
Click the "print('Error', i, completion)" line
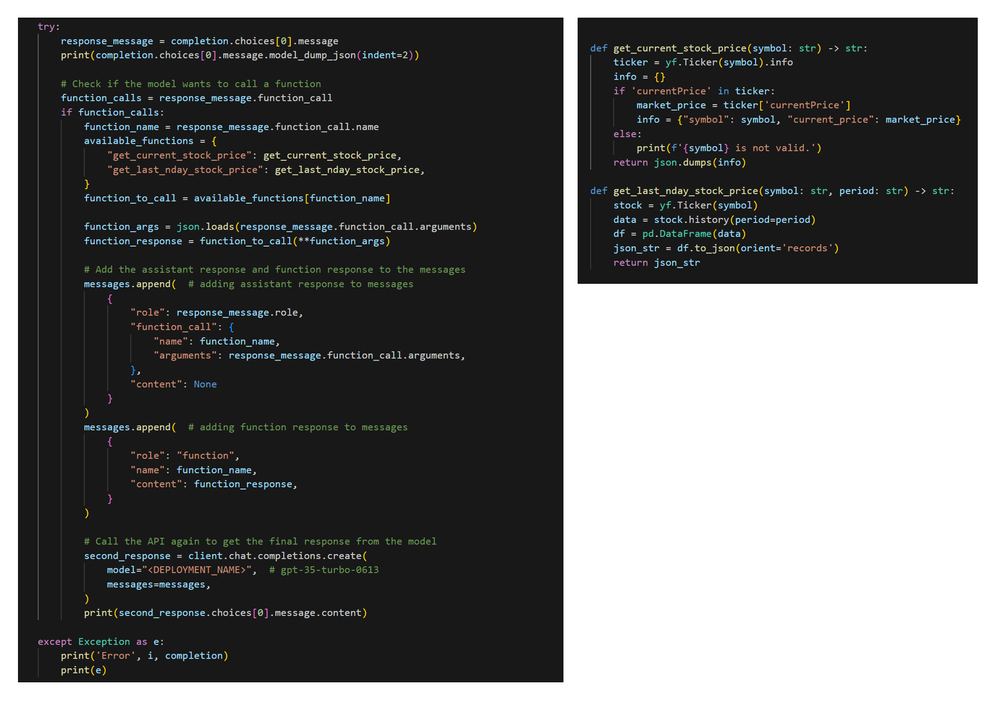[144, 656]
